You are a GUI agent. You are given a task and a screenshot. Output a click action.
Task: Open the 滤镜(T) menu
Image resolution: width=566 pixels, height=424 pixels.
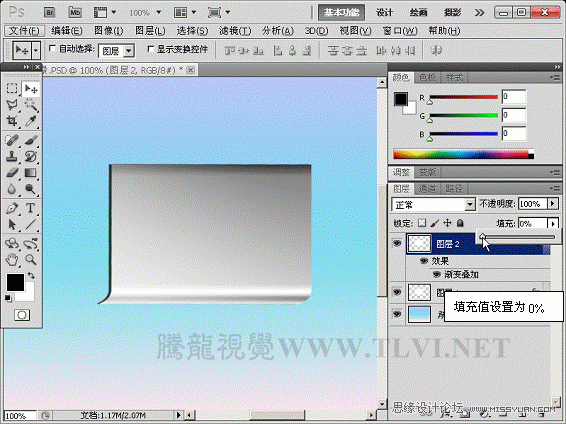tap(235, 31)
